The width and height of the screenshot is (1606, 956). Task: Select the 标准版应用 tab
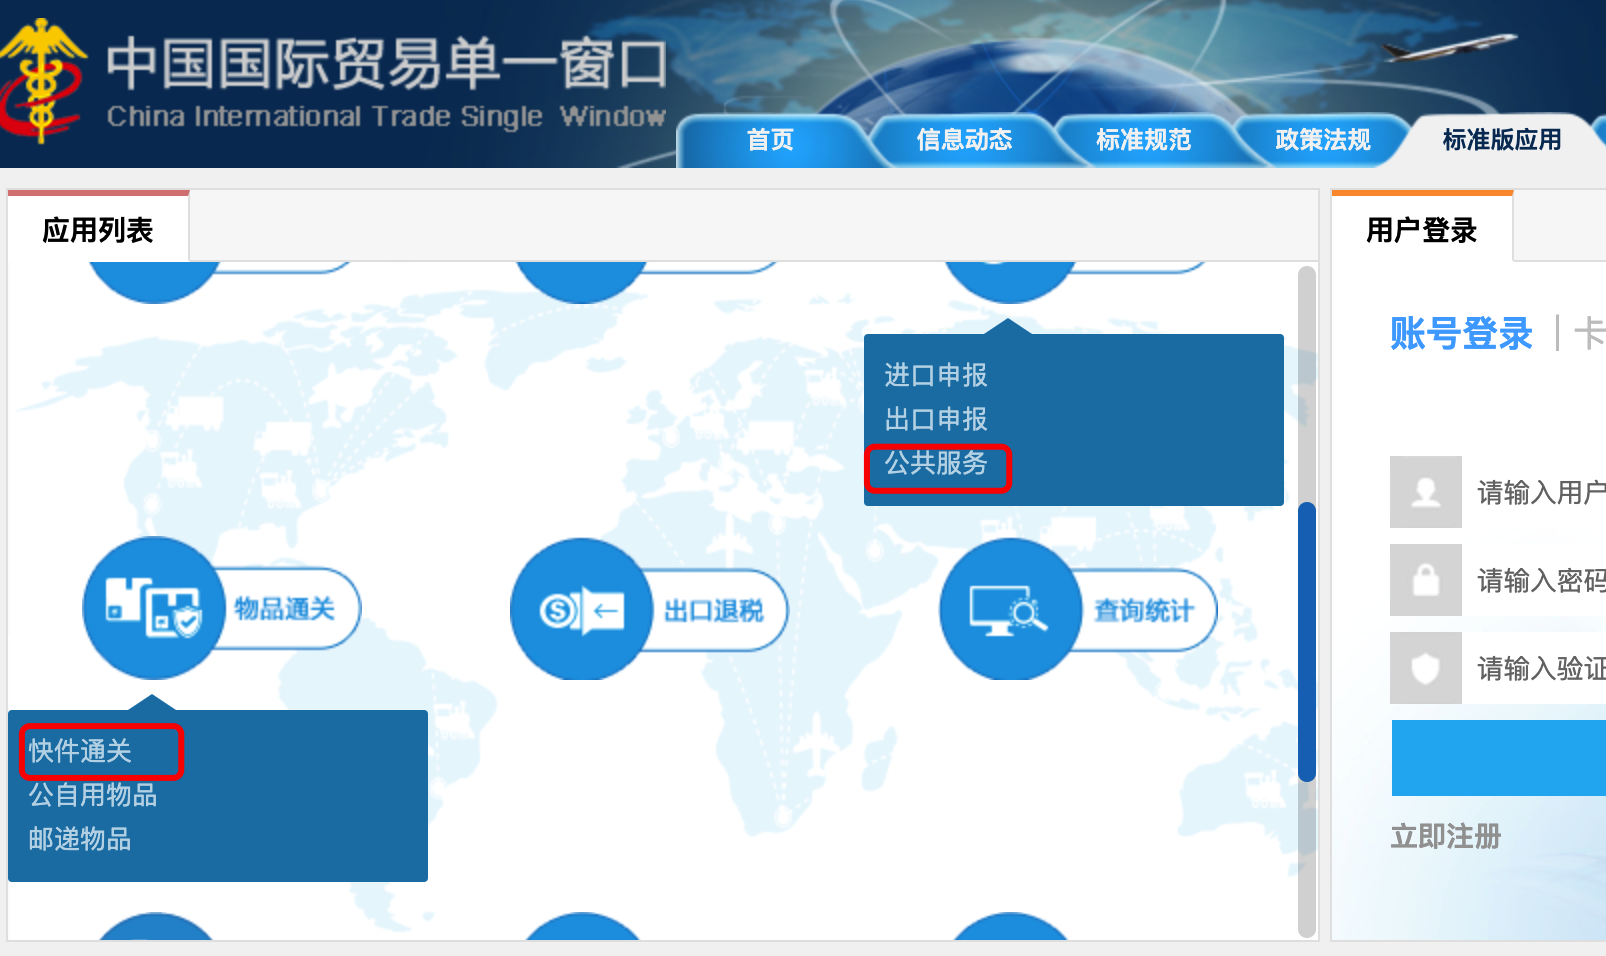coord(1502,140)
